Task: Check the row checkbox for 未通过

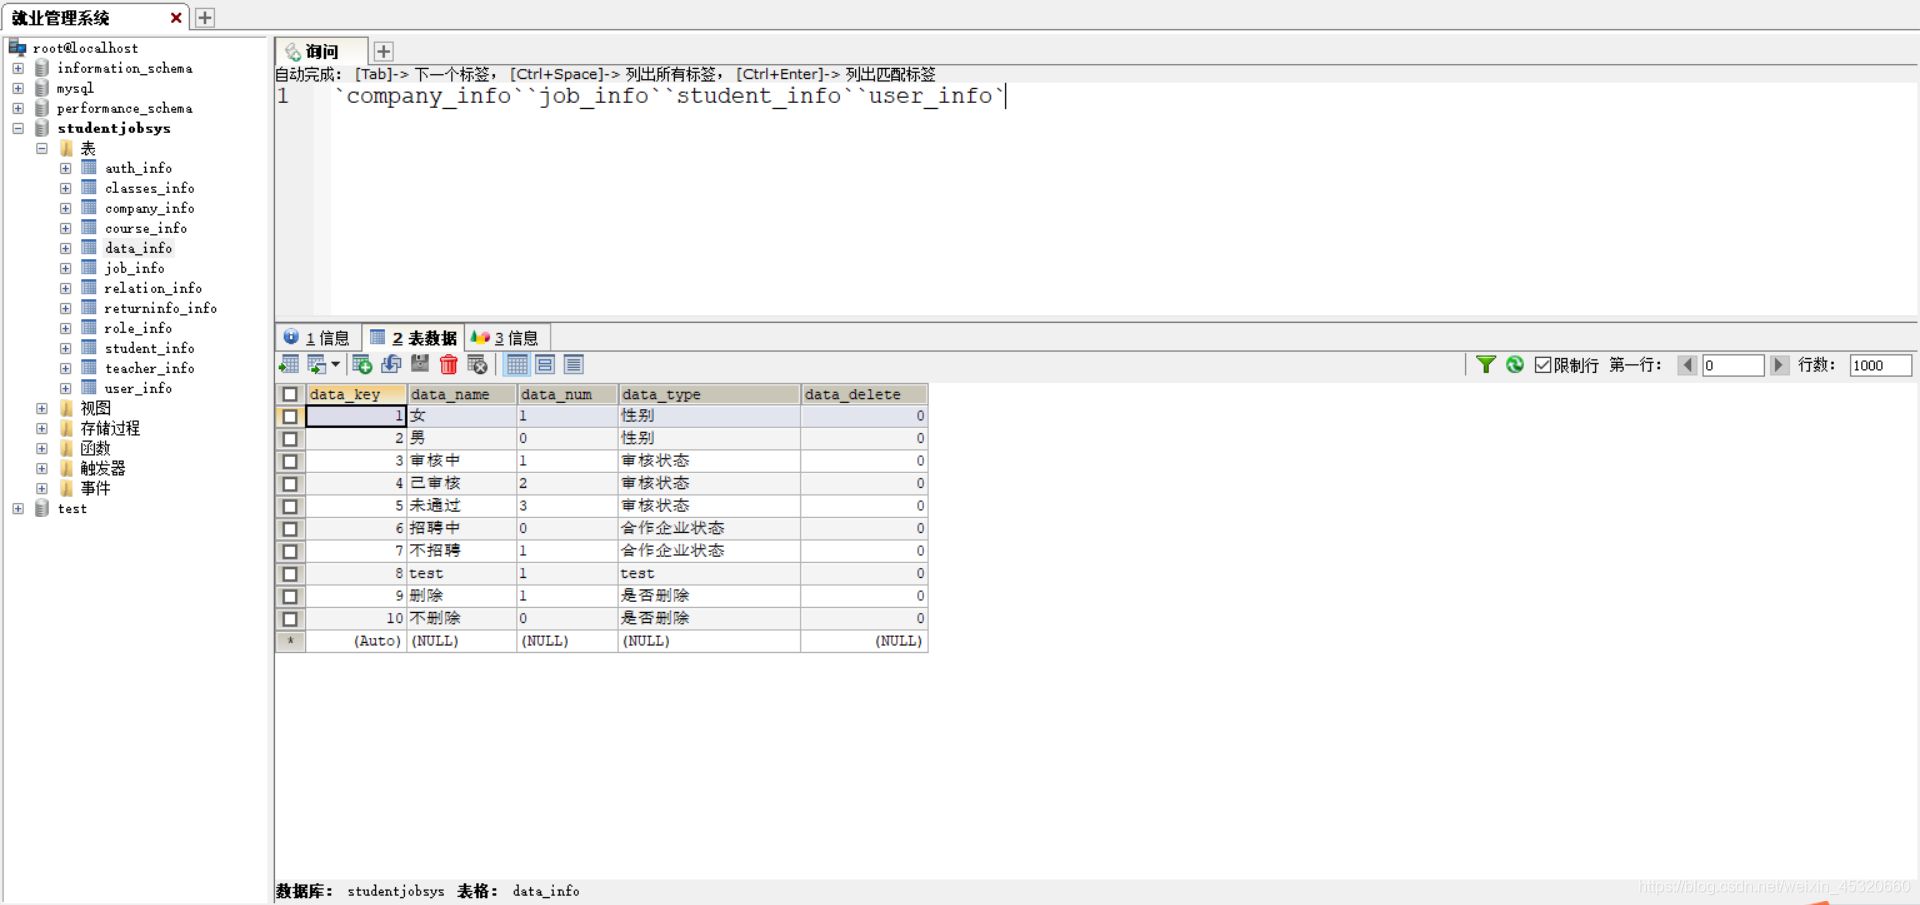Action: pos(290,506)
